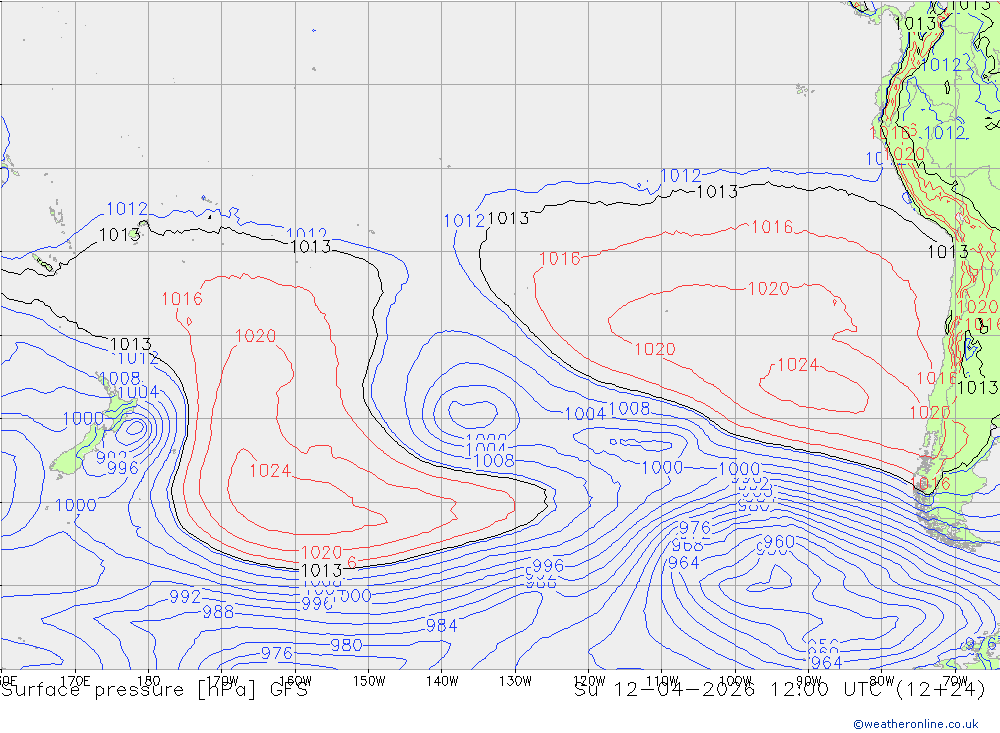The height and width of the screenshot is (733, 1000).
Task: Select the blue 968 isobar label
Action: pos(688,546)
